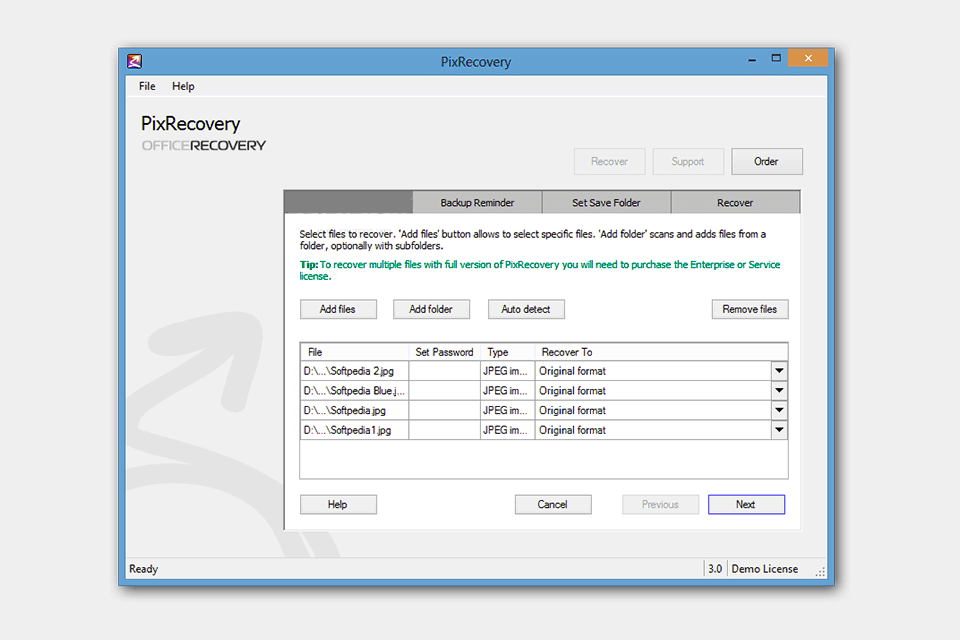
Task: Click Demo License in the status bar
Action: click(764, 568)
